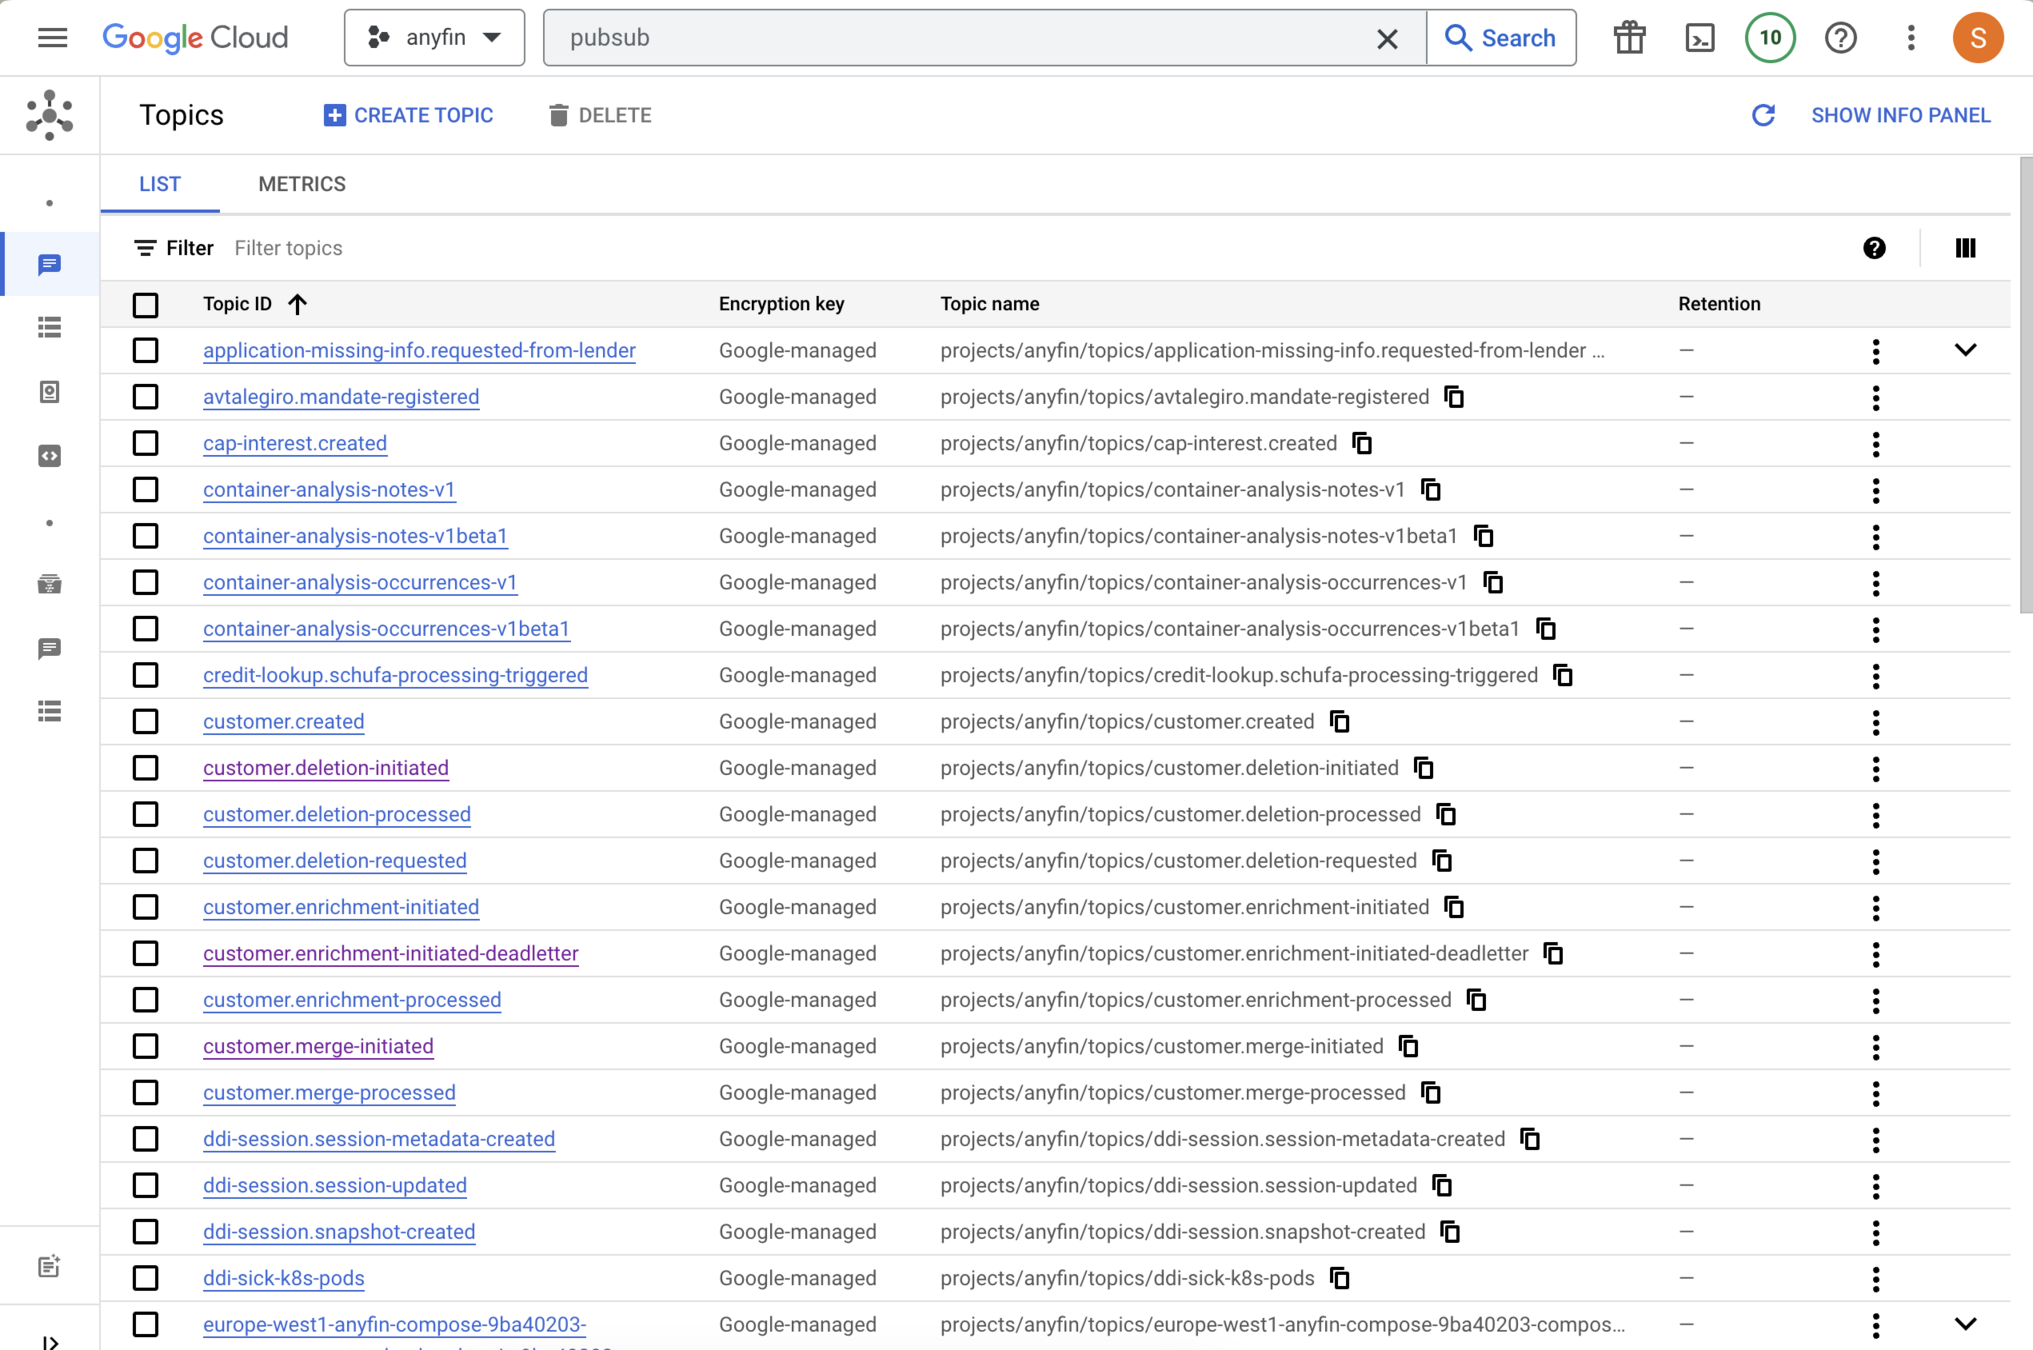Expand the europe-west1-anyfin-compose row chevron

point(1965,1324)
